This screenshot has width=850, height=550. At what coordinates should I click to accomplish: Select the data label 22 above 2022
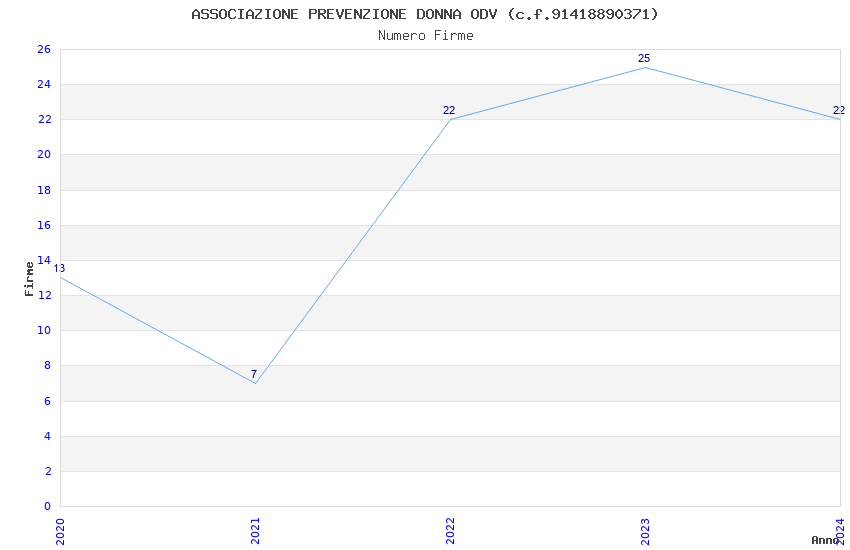point(449,111)
